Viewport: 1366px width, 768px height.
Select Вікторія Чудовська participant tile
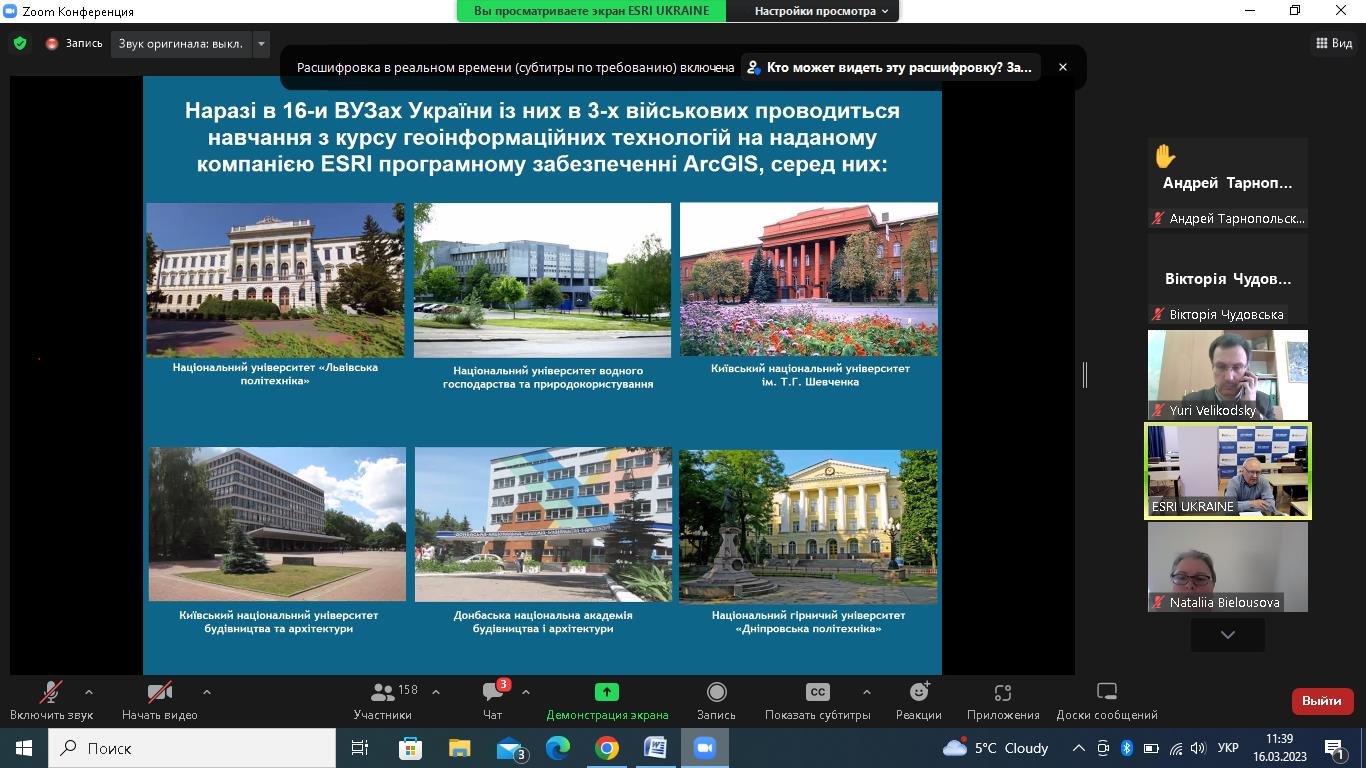[1228, 279]
